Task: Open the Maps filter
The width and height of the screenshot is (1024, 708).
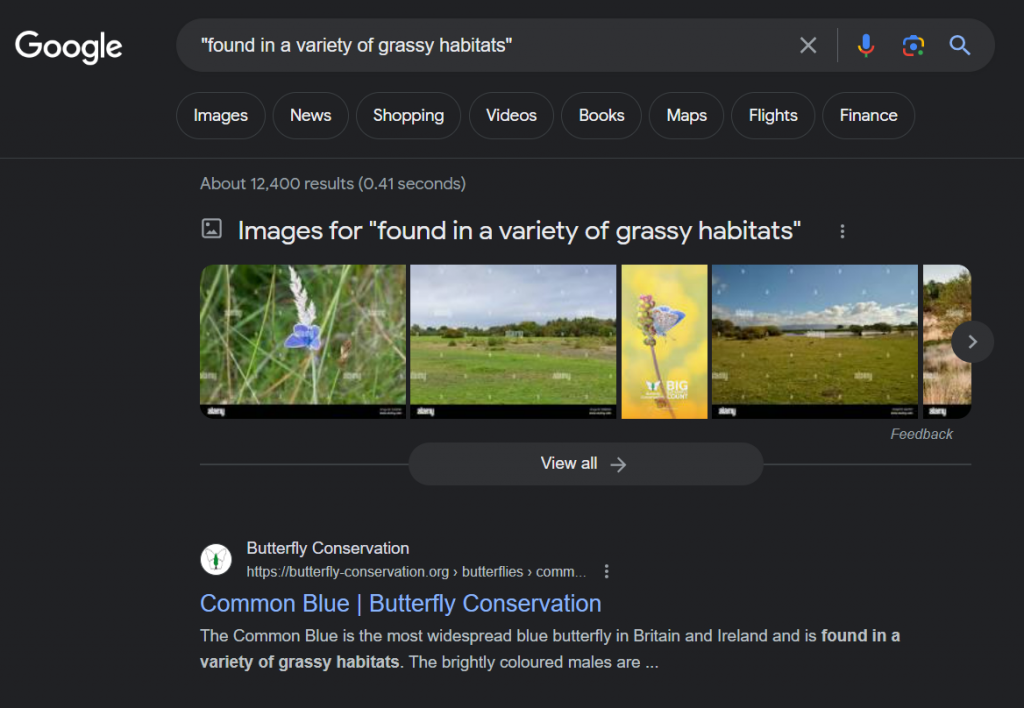Action: coord(686,116)
